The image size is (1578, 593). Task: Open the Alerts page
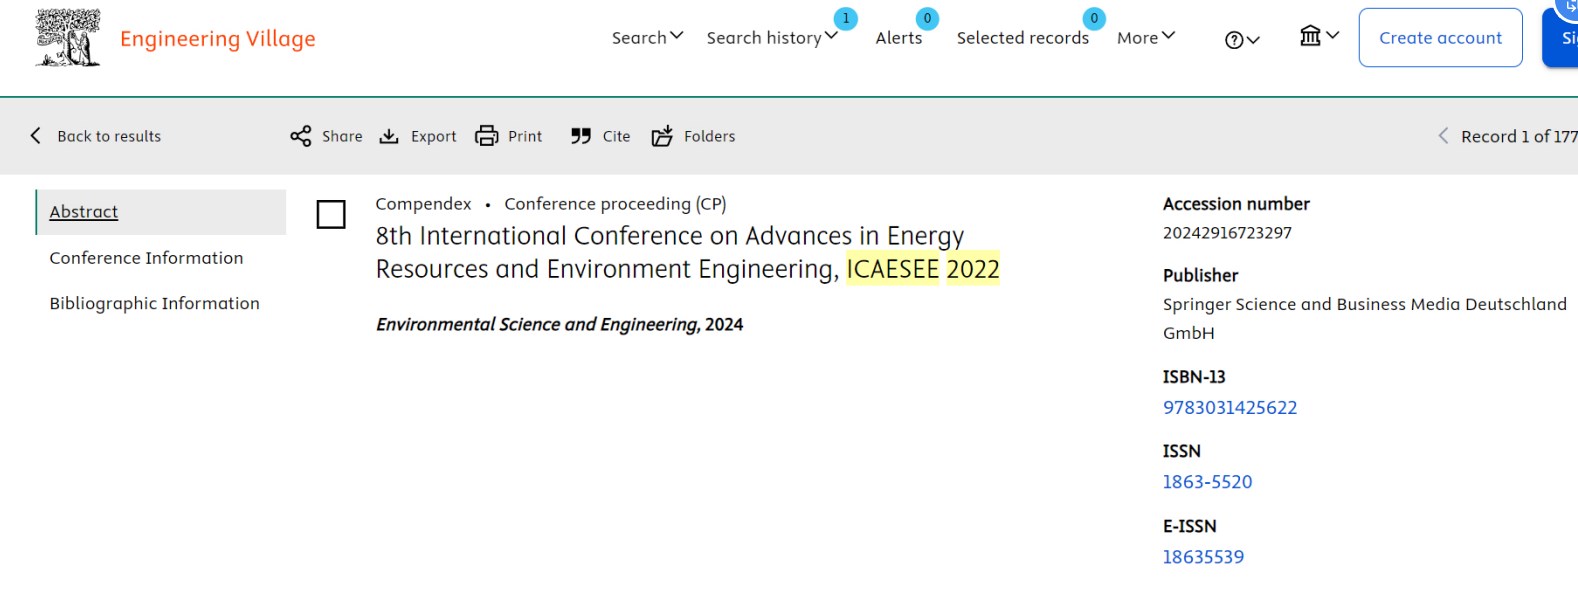[899, 38]
